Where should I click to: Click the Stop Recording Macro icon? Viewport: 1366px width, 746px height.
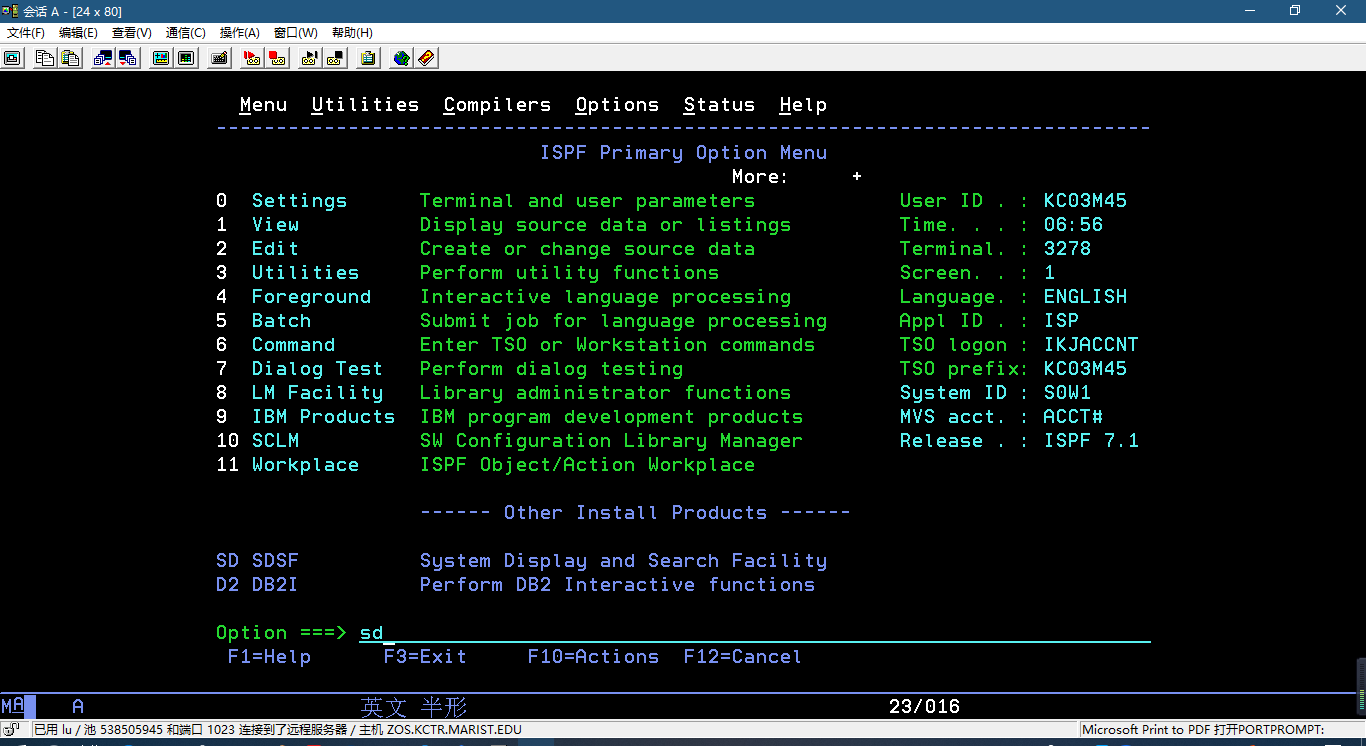coord(277,58)
